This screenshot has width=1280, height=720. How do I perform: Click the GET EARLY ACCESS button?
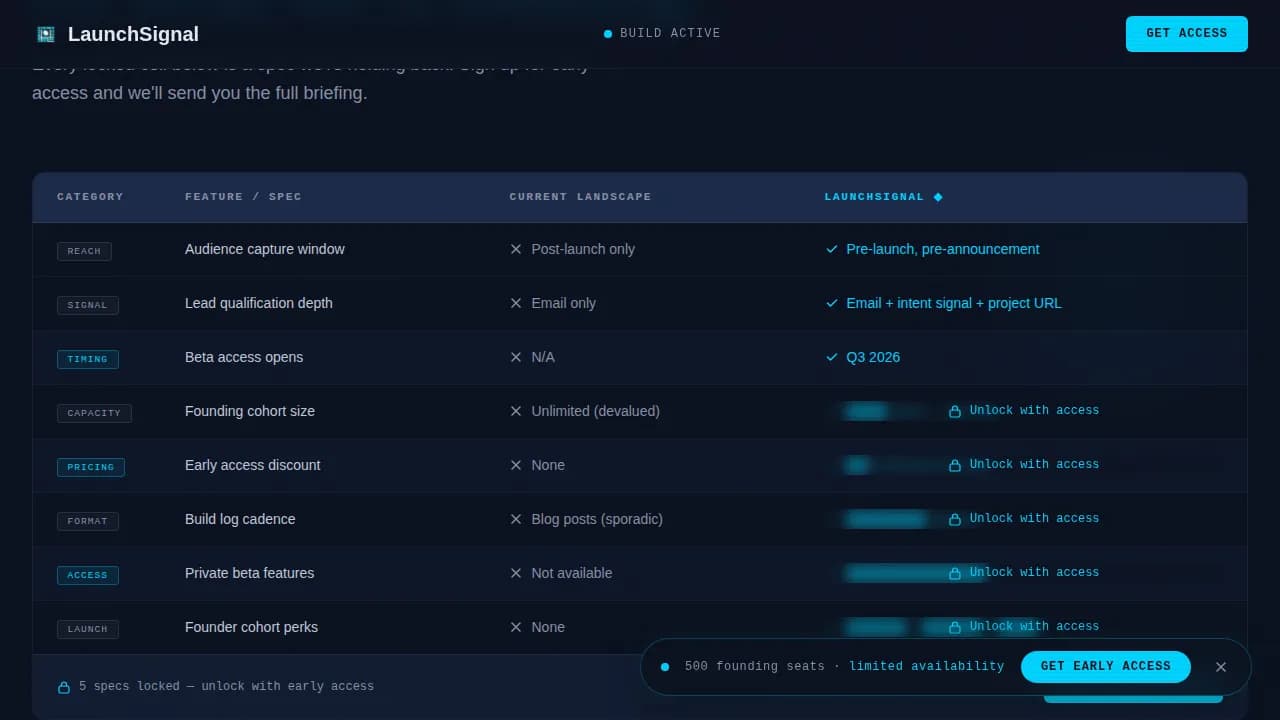pos(1106,667)
